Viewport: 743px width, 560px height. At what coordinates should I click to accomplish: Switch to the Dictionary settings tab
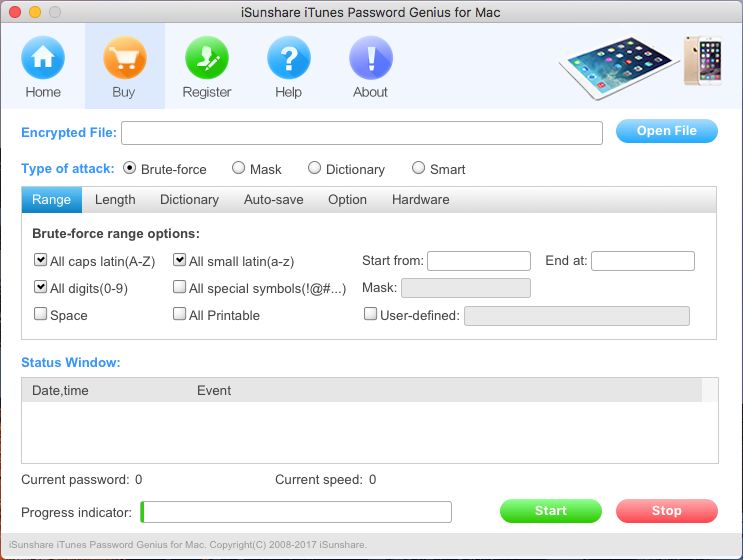[x=189, y=199]
